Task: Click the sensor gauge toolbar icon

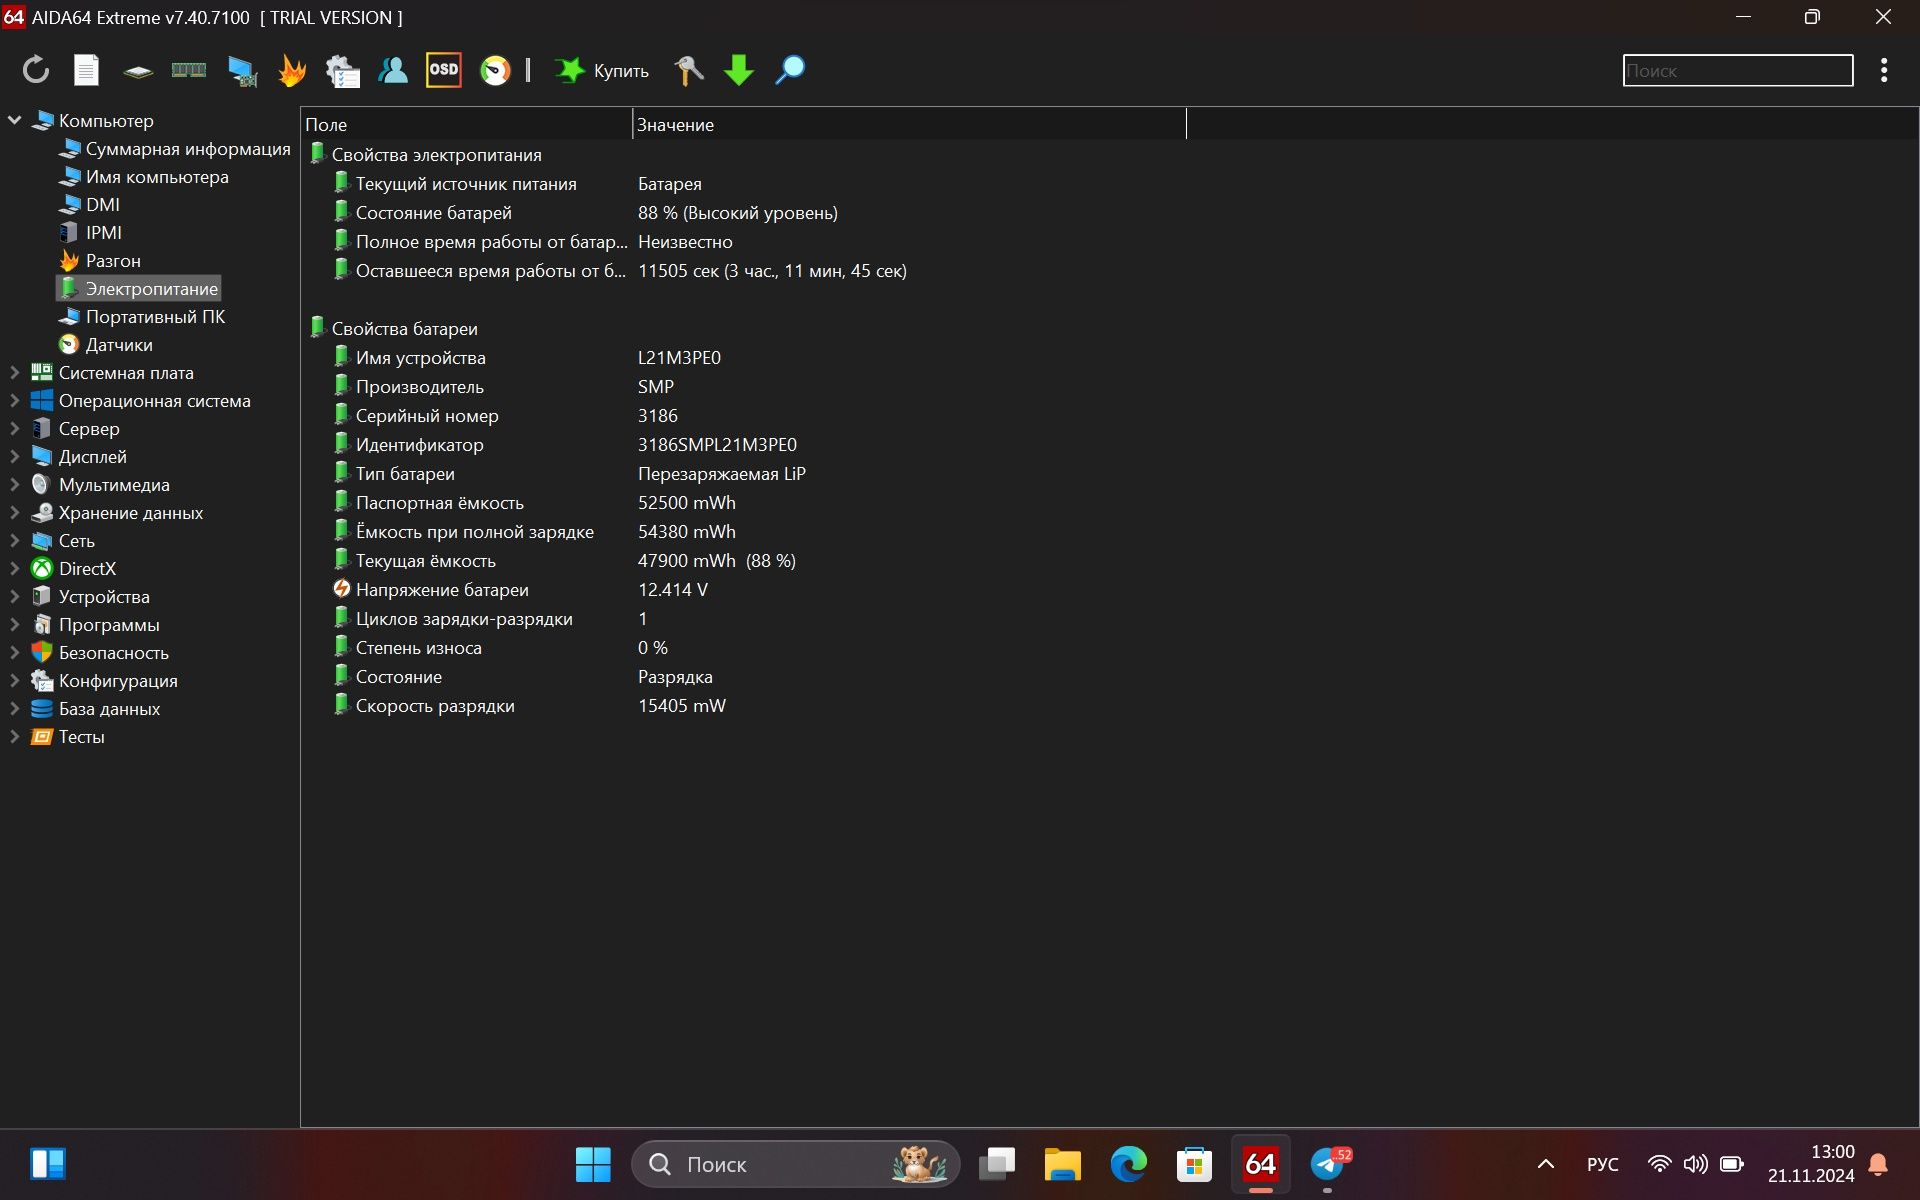Action: (495, 70)
